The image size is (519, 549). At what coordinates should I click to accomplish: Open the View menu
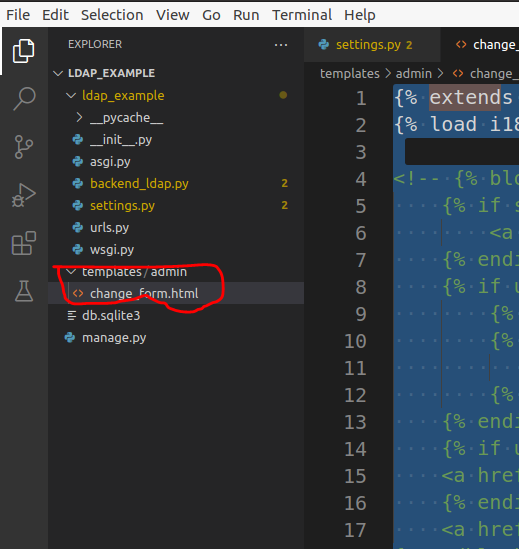[173, 15]
